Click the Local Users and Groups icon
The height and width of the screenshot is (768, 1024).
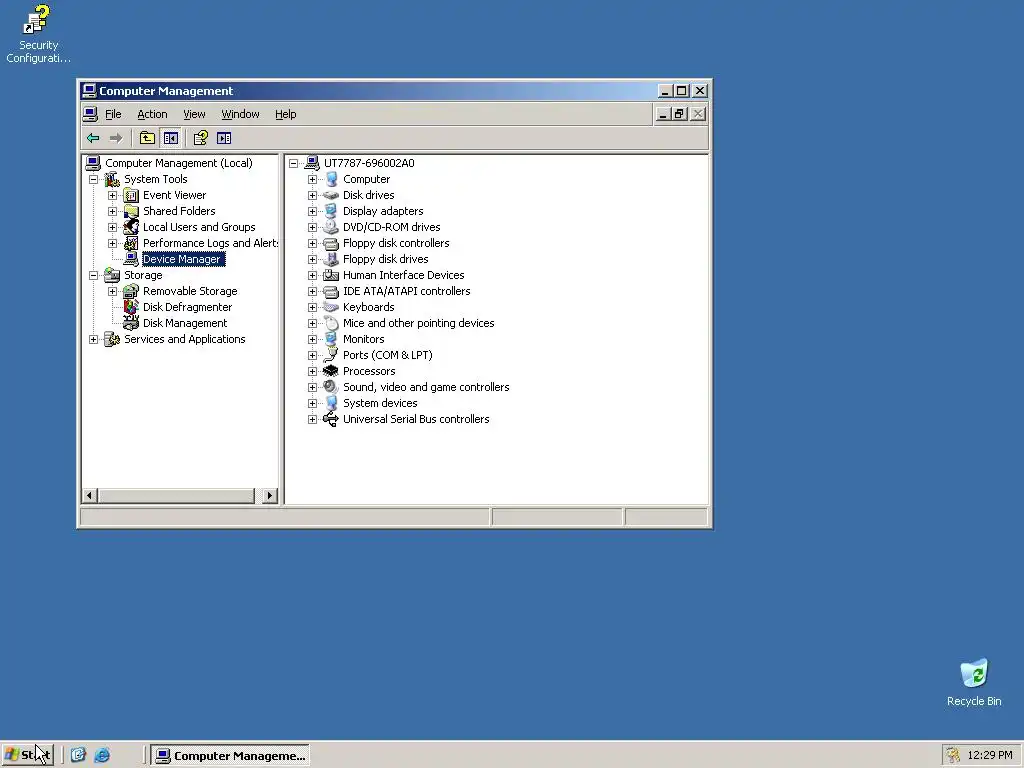click(131, 227)
